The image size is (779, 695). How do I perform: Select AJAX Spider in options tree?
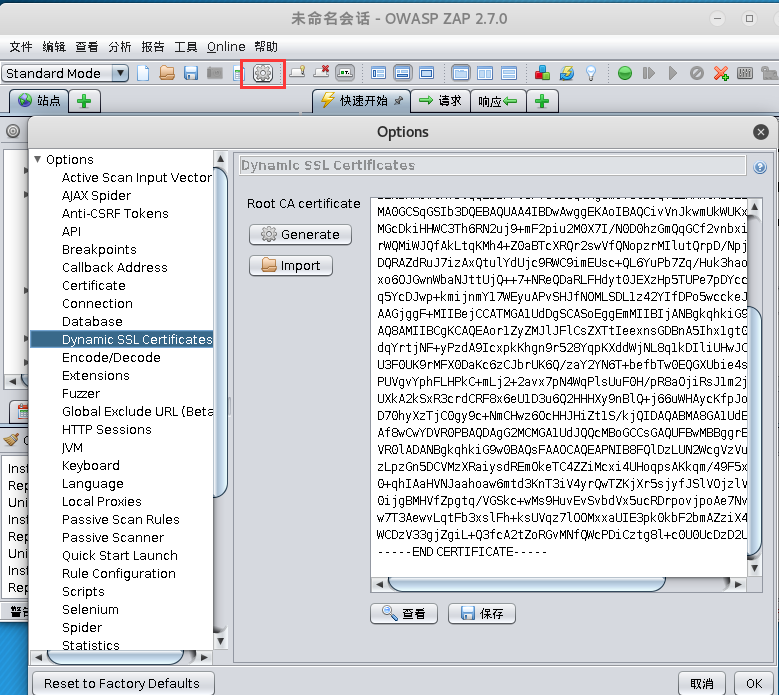[96, 195]
